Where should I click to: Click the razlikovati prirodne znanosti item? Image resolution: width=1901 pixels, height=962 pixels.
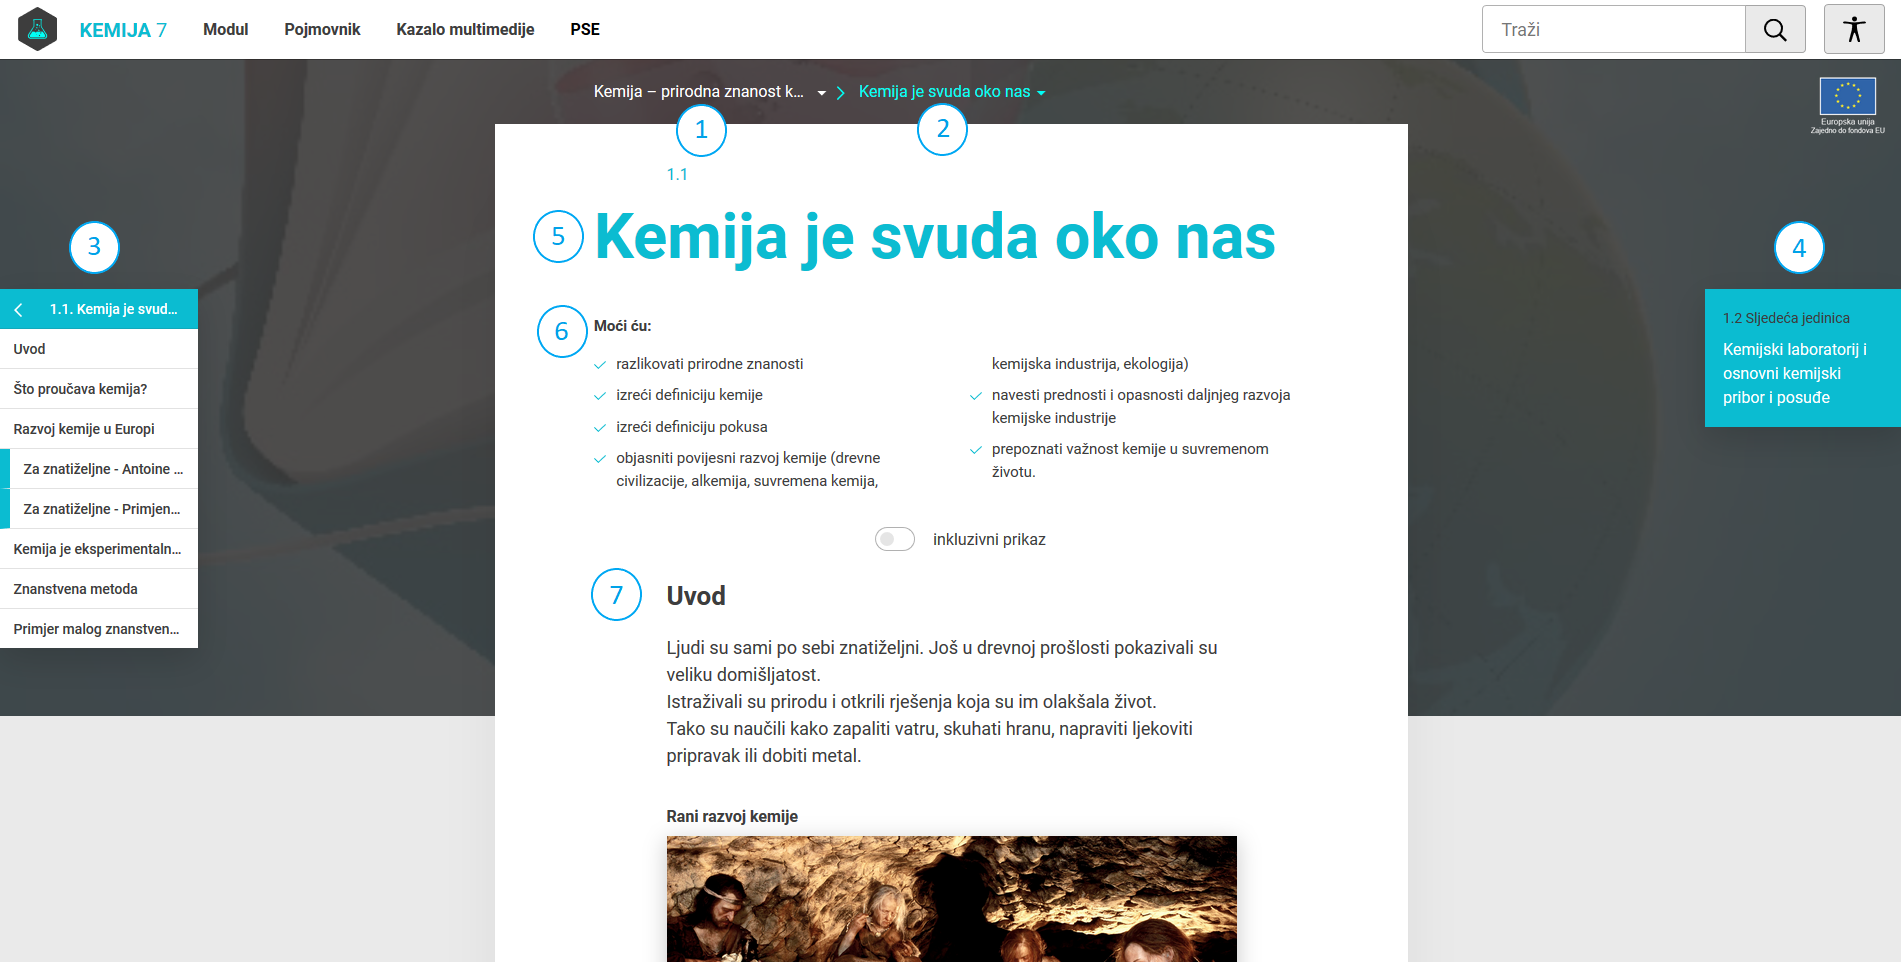coord(710,364)
